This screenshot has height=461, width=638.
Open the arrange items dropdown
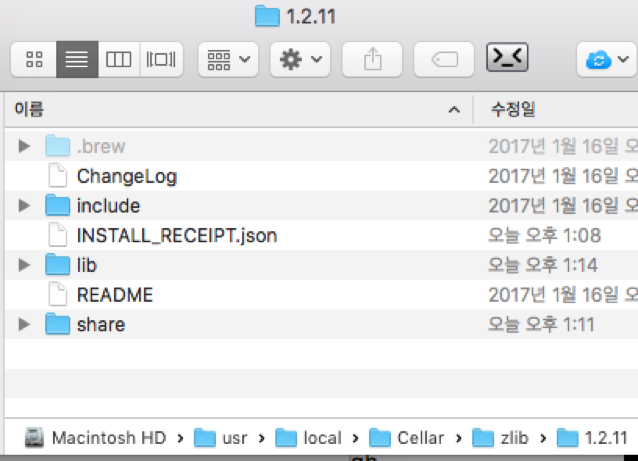pyautogui.click(x=229, y=60)
